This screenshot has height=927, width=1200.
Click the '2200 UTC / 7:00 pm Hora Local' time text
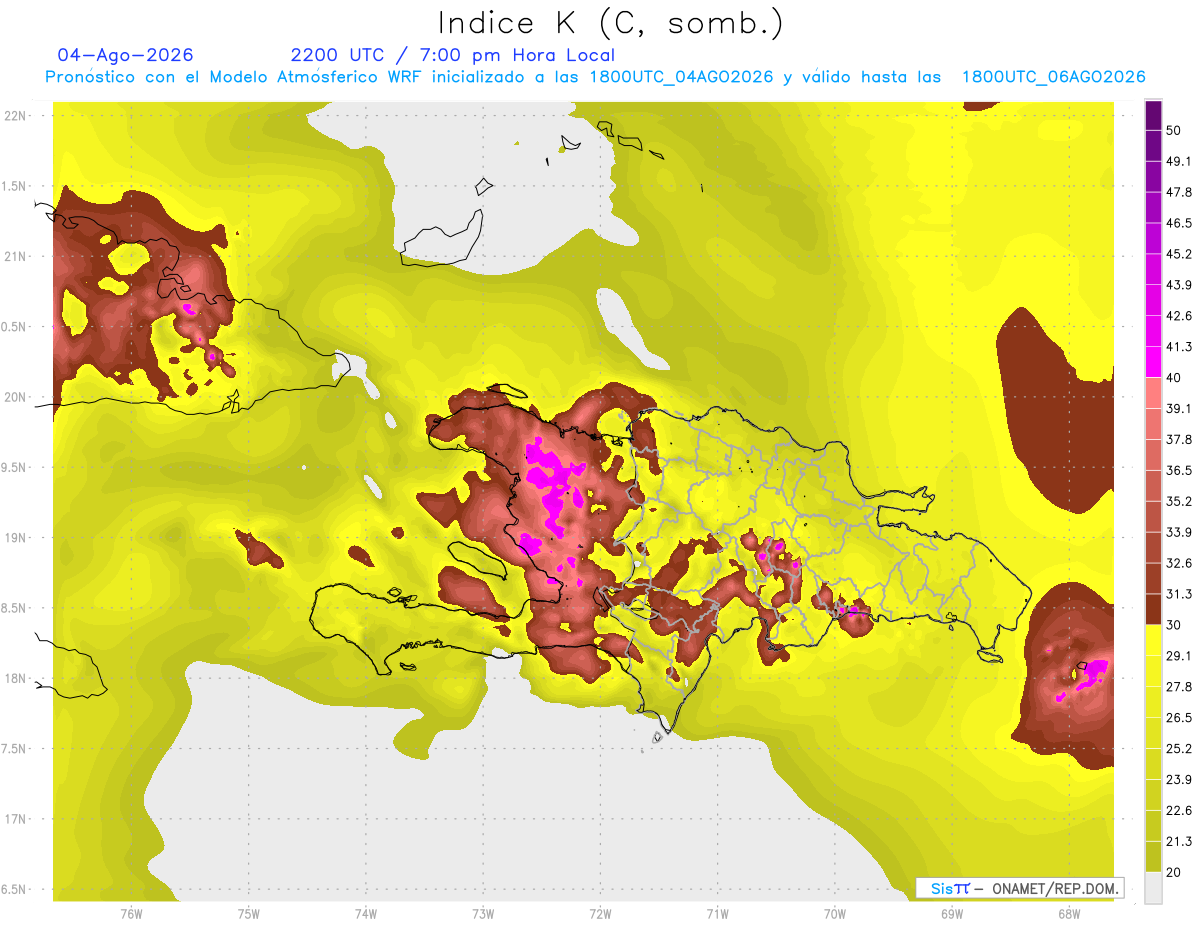pos(453,55)
